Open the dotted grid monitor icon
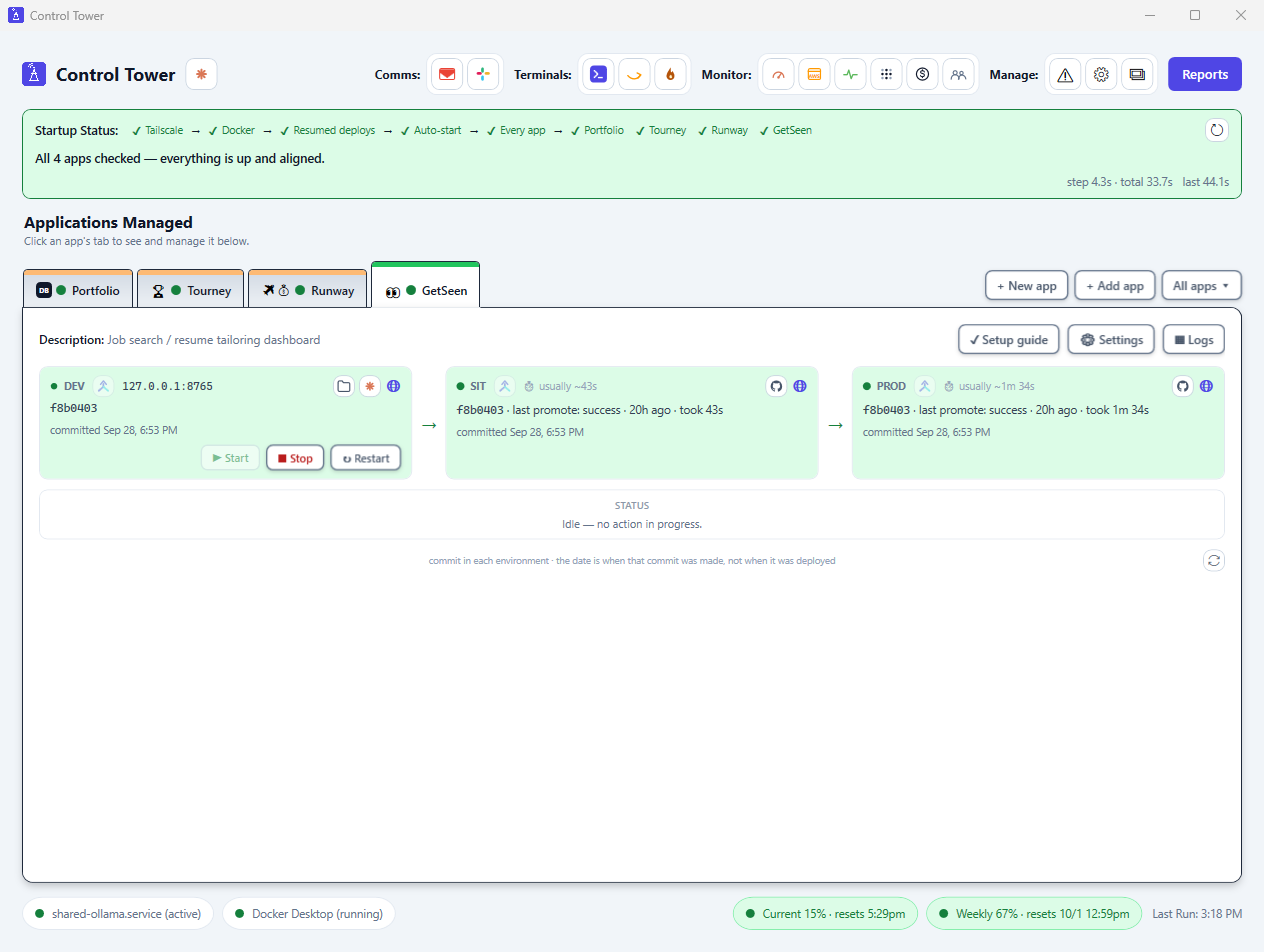Viewport: 1264px width, 952px height. tap(886, 74)
